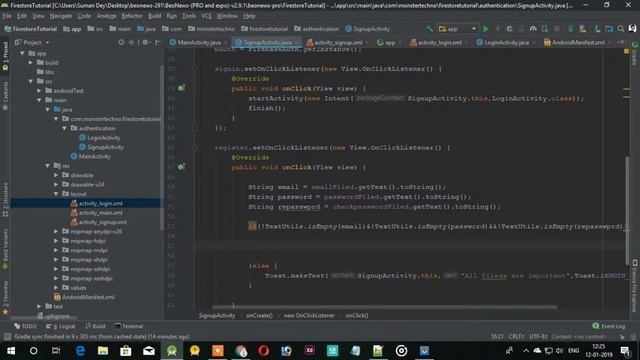The width and height of the screenshot is (640, 360).
Task: Click the collapse all icon in the Project panel
Action: click(x=131, y=42)
